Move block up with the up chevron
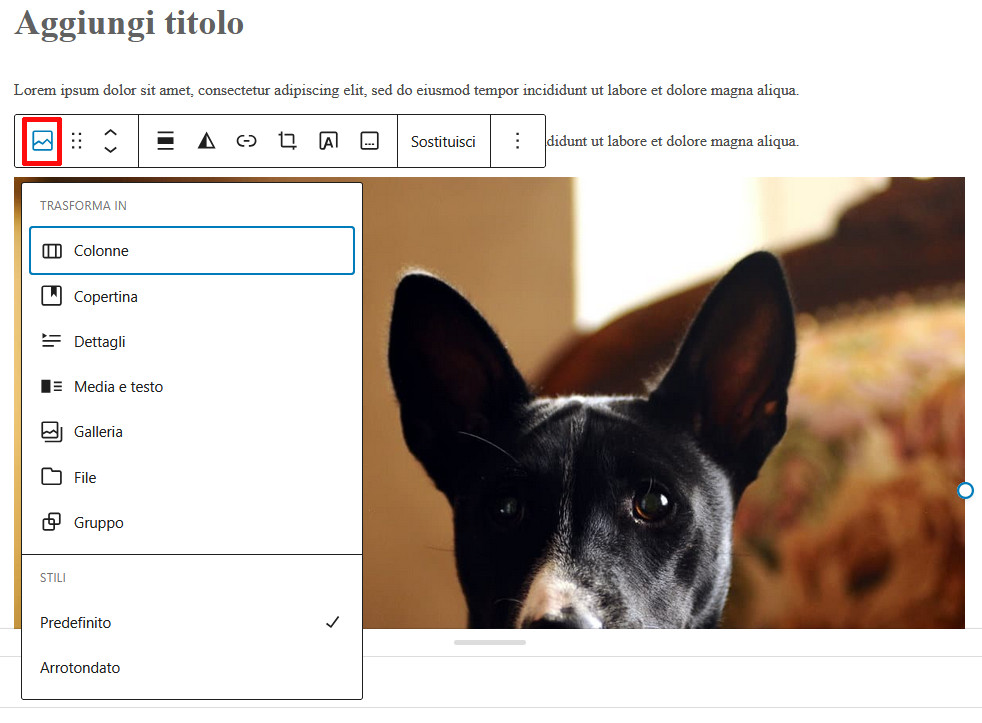This screenshot has width=982, height=723. (110, 133)
